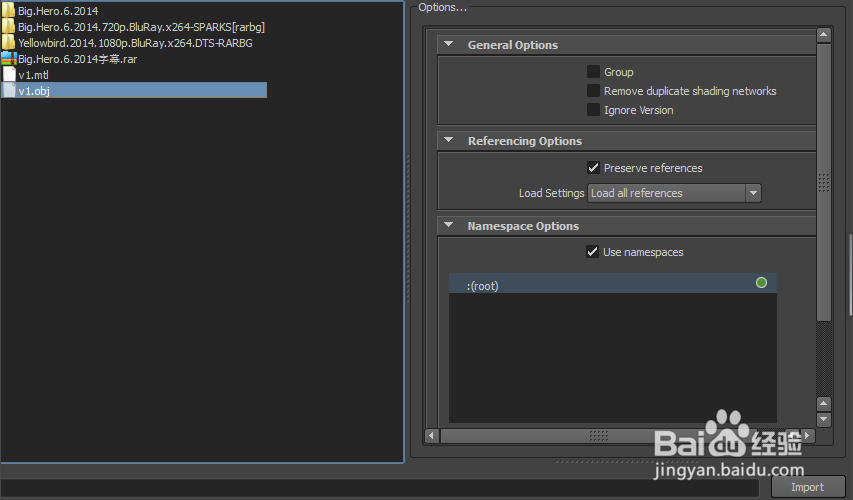Click the options panel scroll down arrow at bottom
The height and width of the screenshot is (500, 853).
824,419
